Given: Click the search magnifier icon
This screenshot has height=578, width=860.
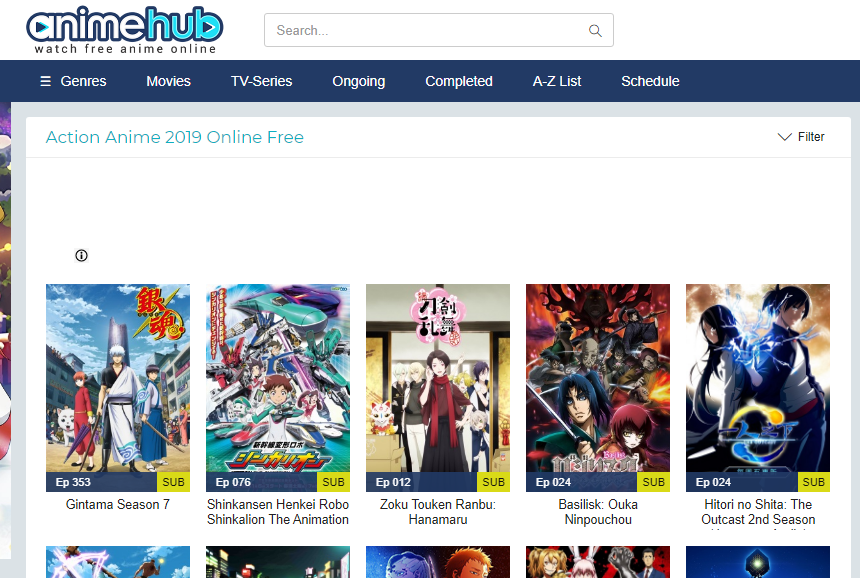Looking at the screenshot, I should [x=595, y=30].
